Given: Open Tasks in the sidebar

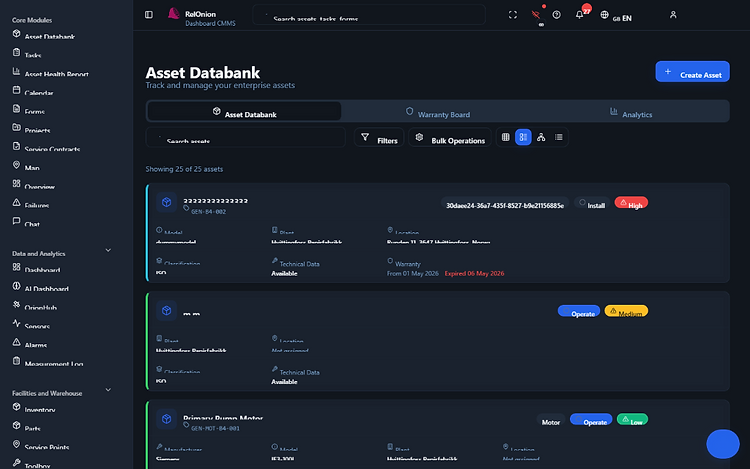Looking at the screenshot, I should point(27,54).
